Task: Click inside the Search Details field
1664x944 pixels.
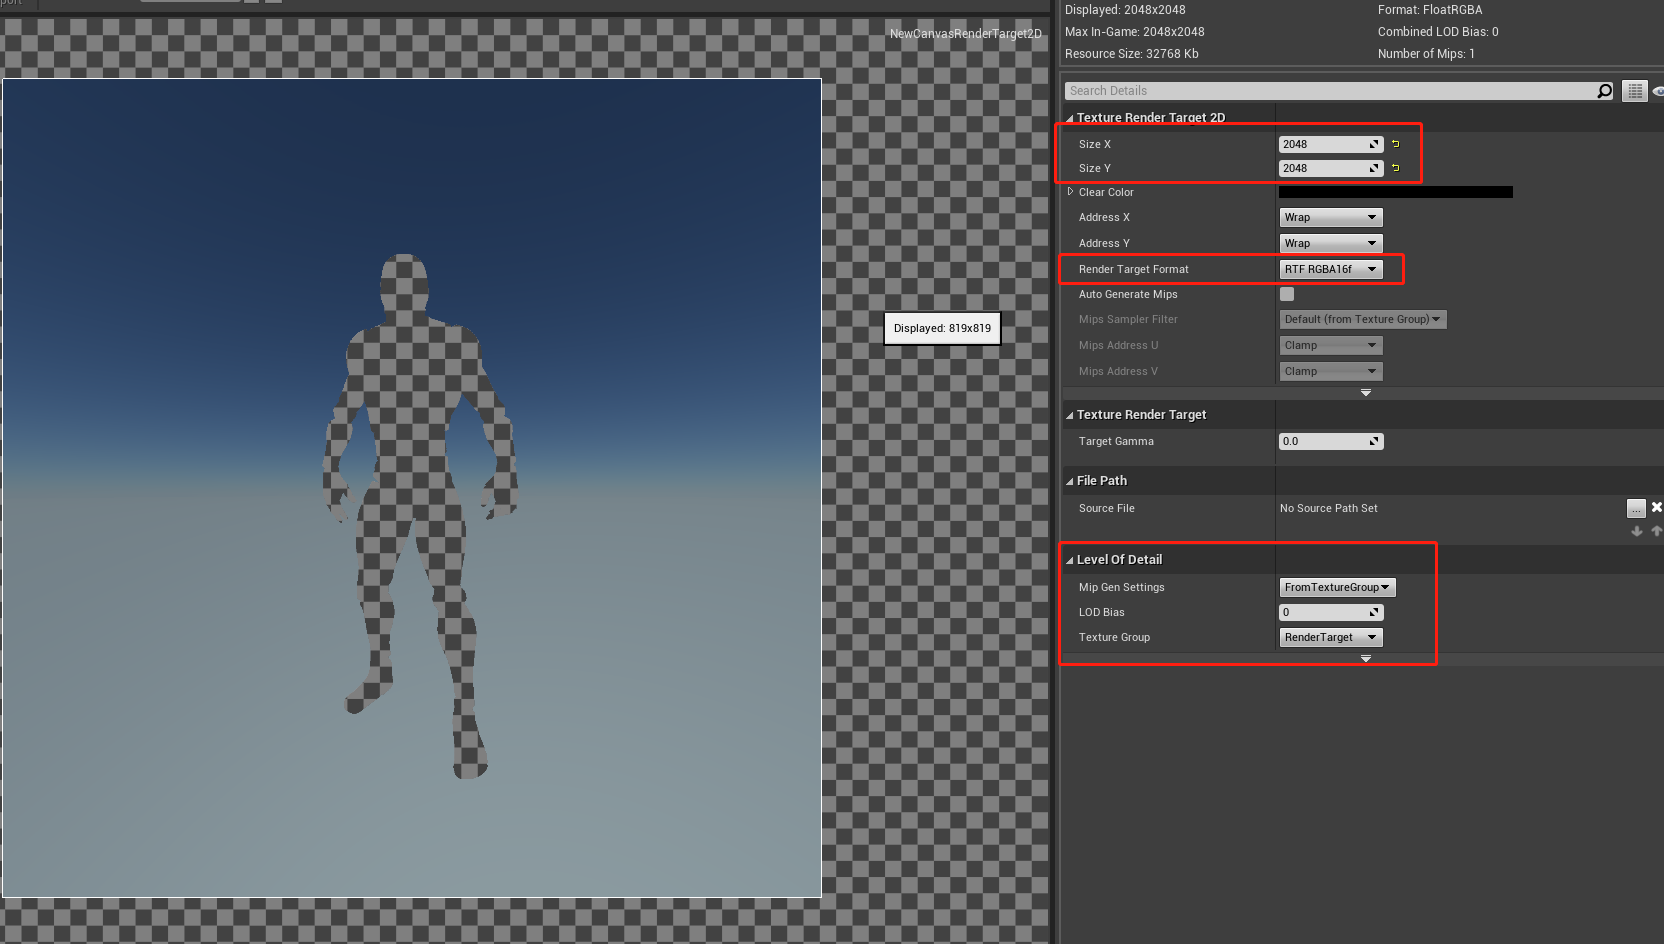Action: 1300,90
